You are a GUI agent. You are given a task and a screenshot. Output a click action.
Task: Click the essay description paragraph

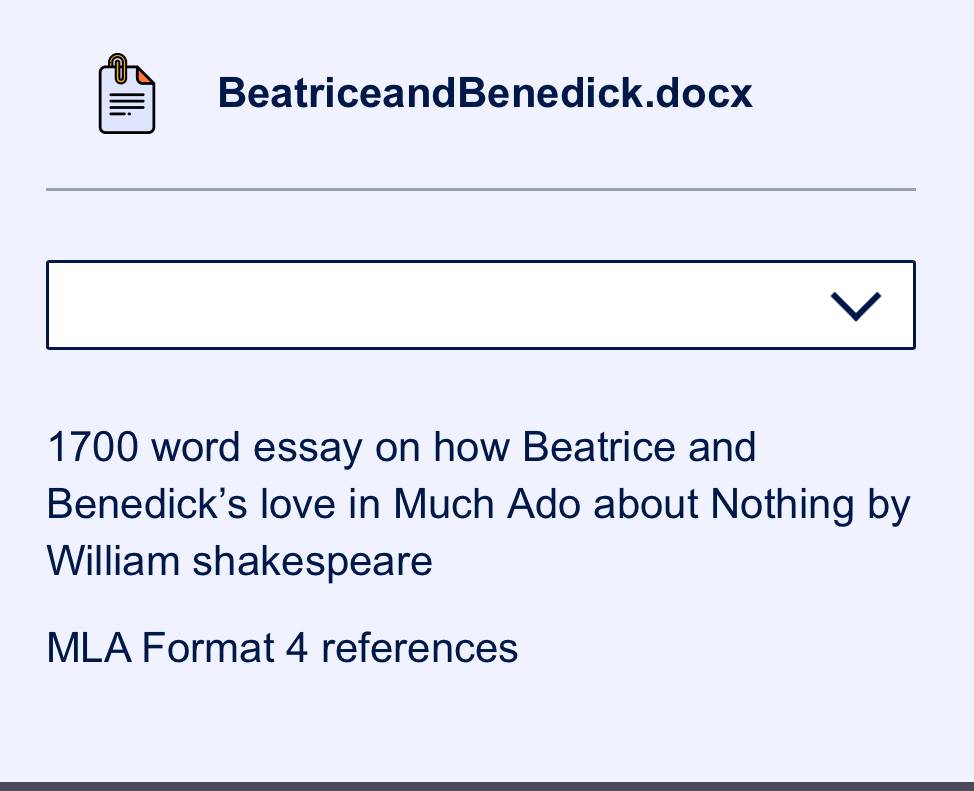478,504
